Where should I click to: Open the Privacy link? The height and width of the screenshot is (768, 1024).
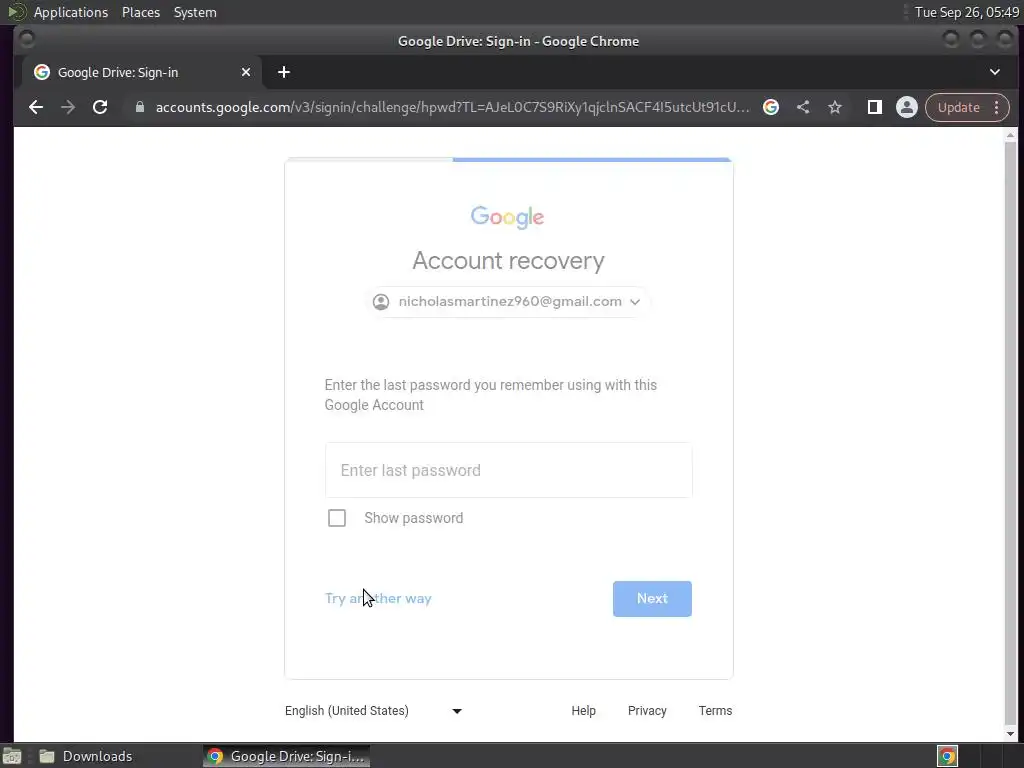pyautogui.click(x=647, y=711)
